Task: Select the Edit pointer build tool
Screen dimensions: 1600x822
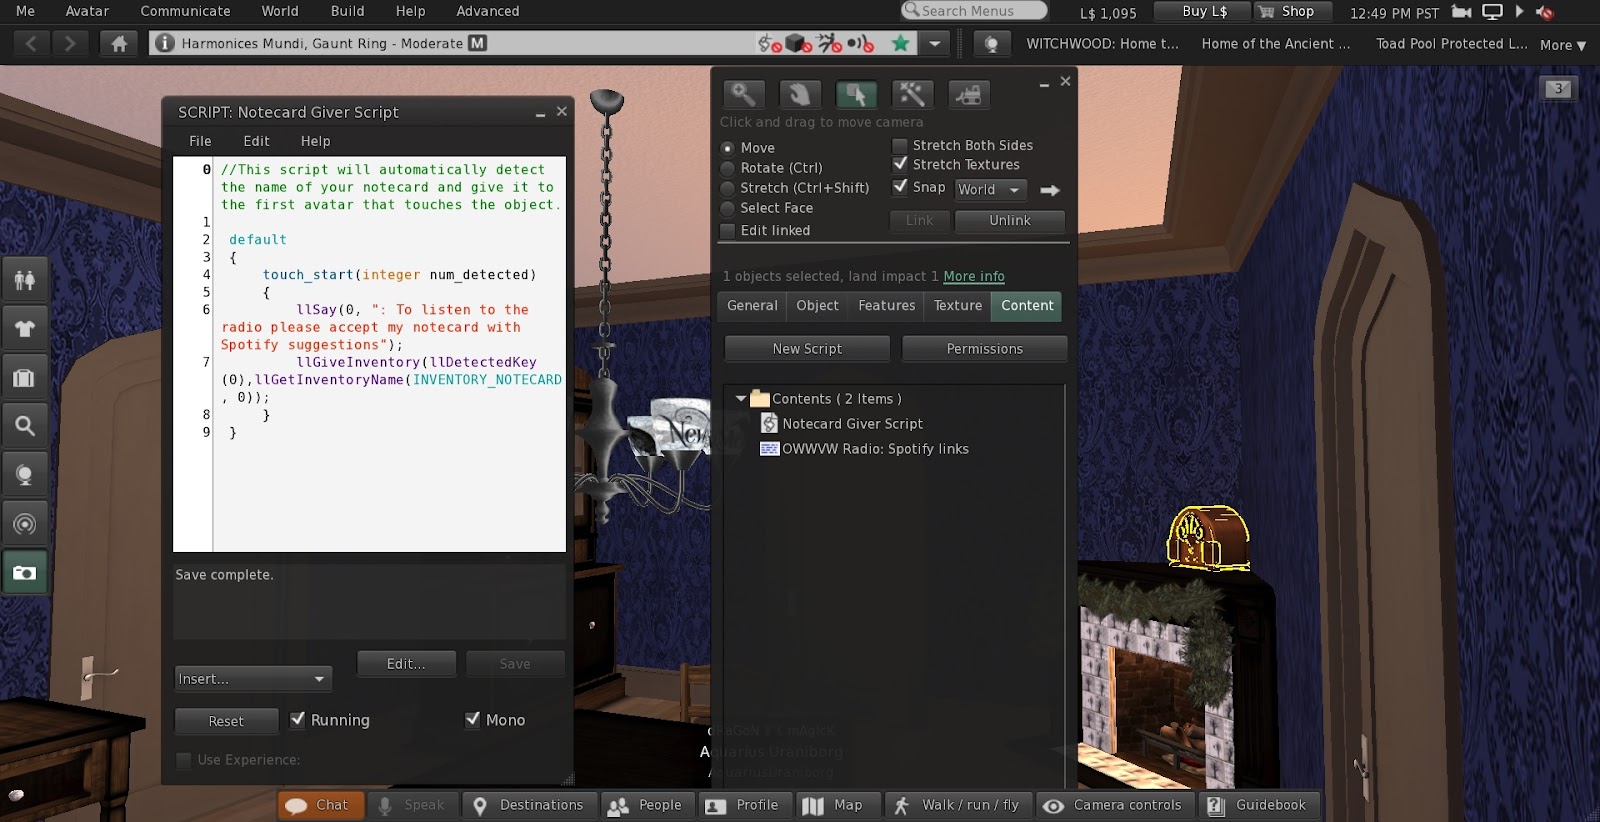Action: [x=856, y=94]
